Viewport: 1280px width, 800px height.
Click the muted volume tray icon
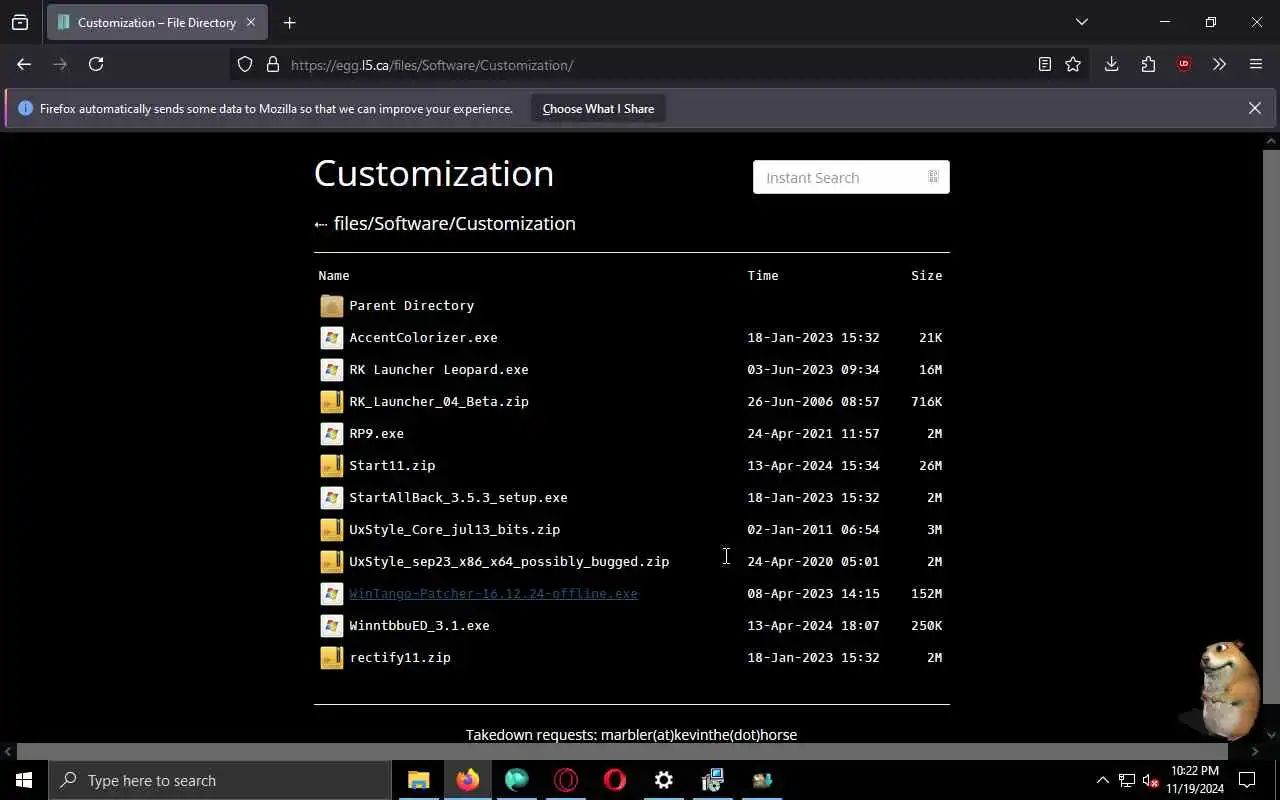1150,780
